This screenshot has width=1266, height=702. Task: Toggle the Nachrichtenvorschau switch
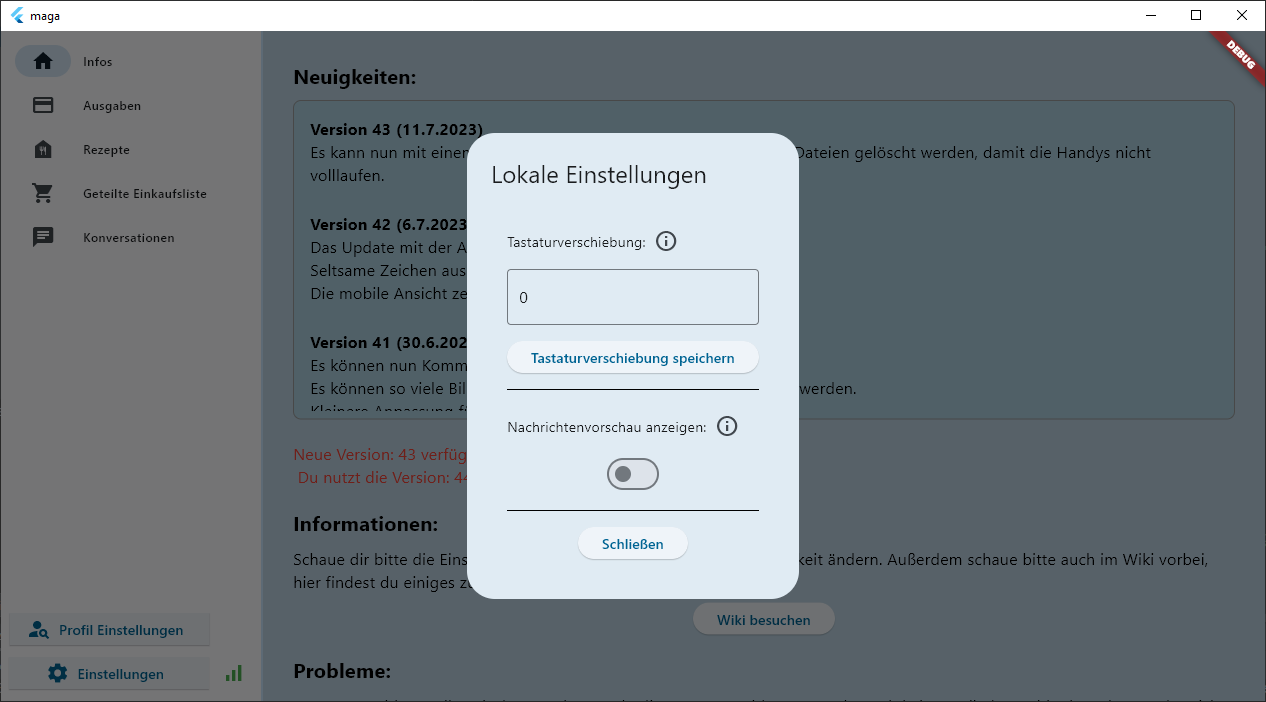(633, 474)
